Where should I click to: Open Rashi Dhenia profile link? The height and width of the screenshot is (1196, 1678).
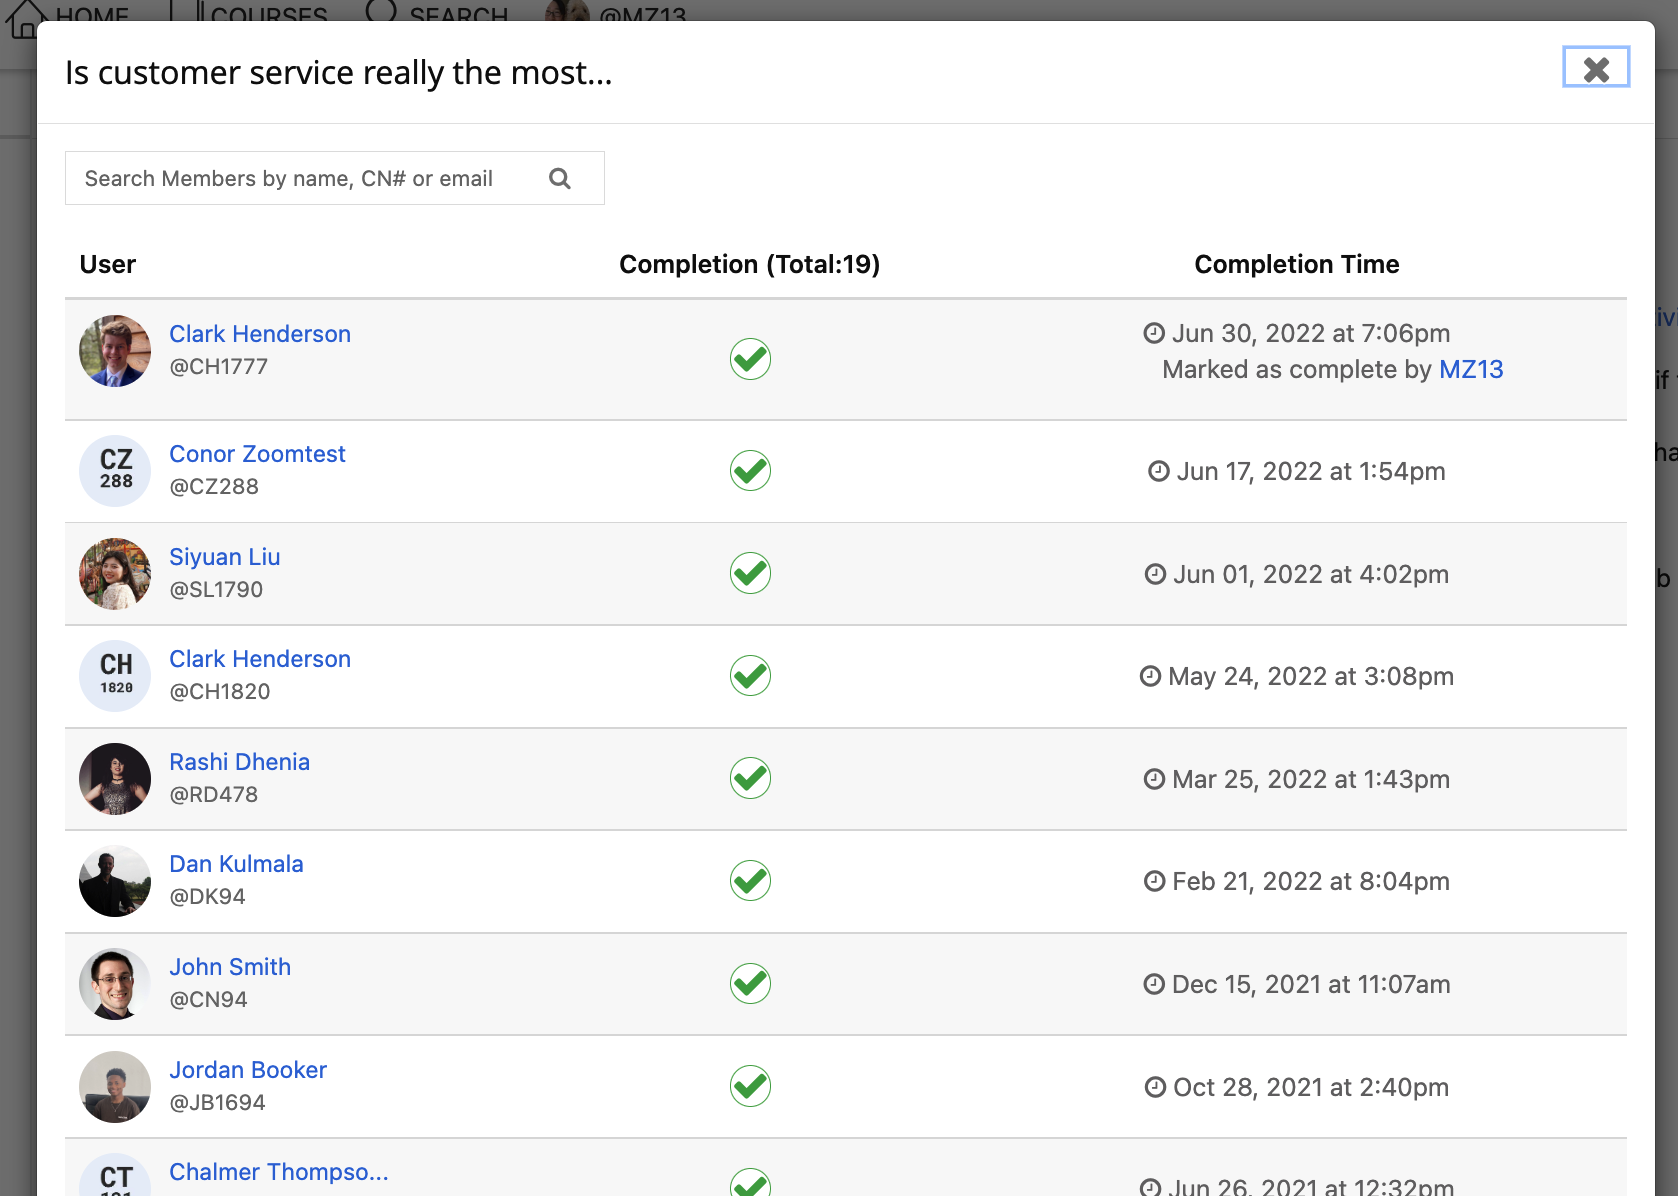click(239, 761)
